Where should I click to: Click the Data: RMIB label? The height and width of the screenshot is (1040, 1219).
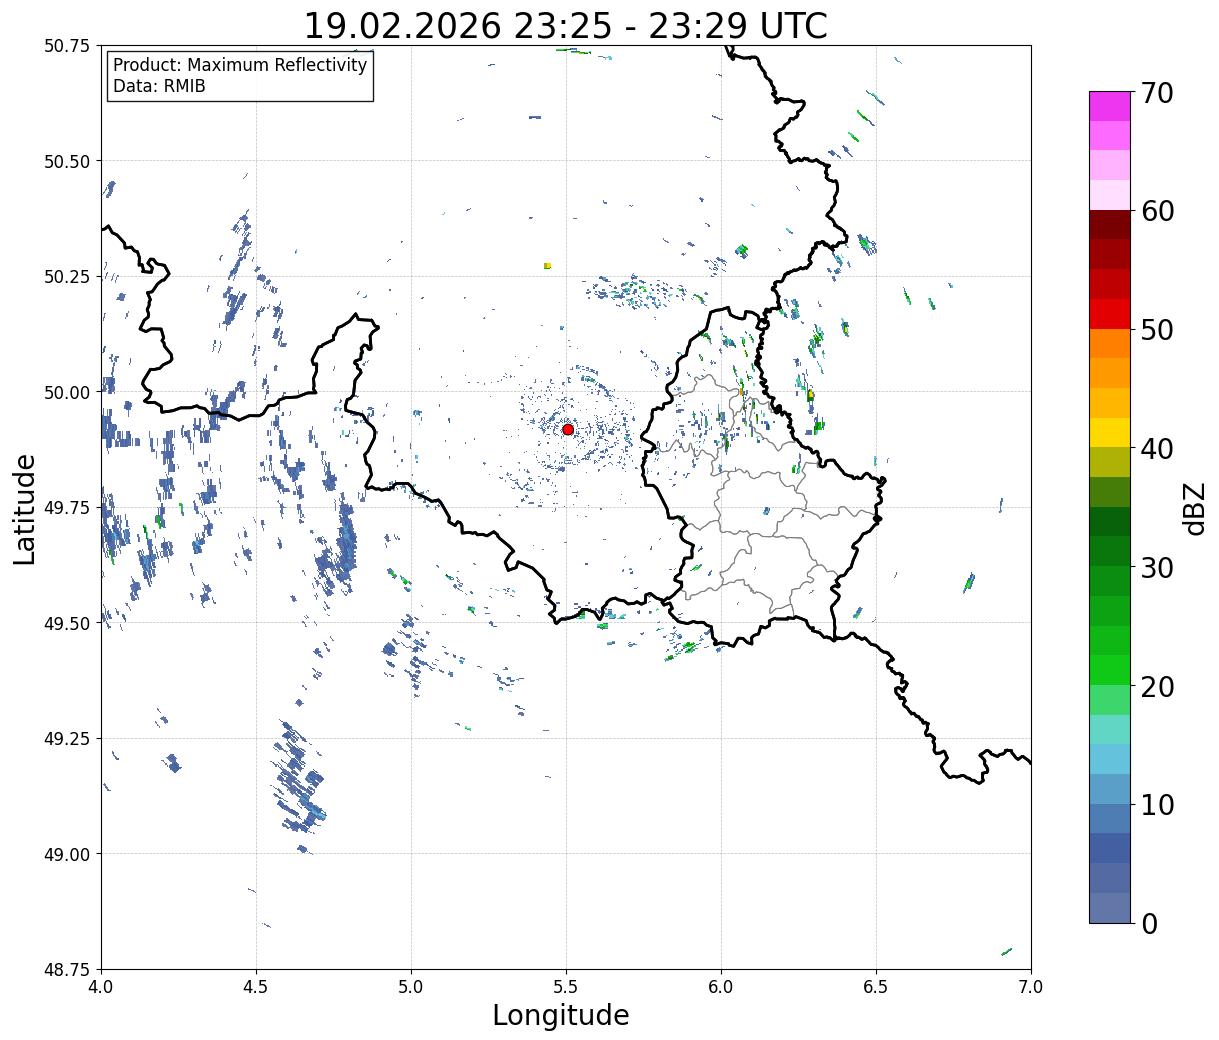pos(159,86)
